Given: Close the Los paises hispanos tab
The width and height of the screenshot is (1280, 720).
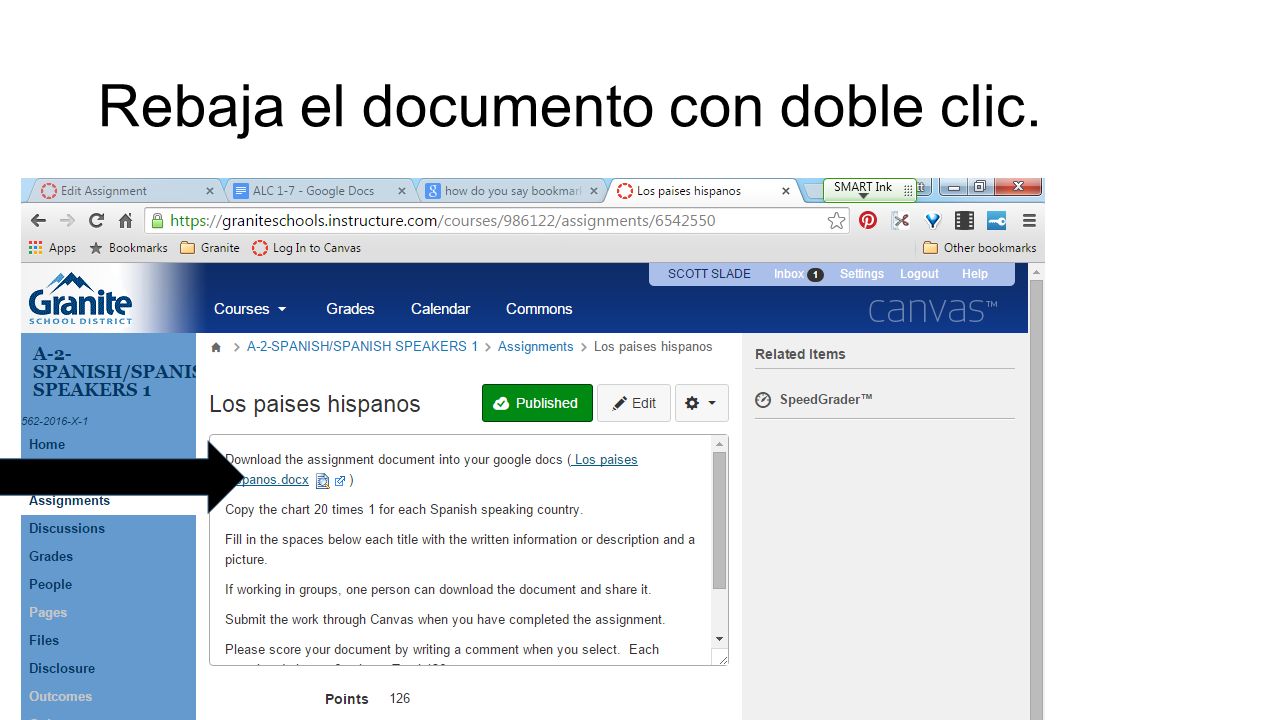Looking at the screenshot, I should click(x=786, y=191).
